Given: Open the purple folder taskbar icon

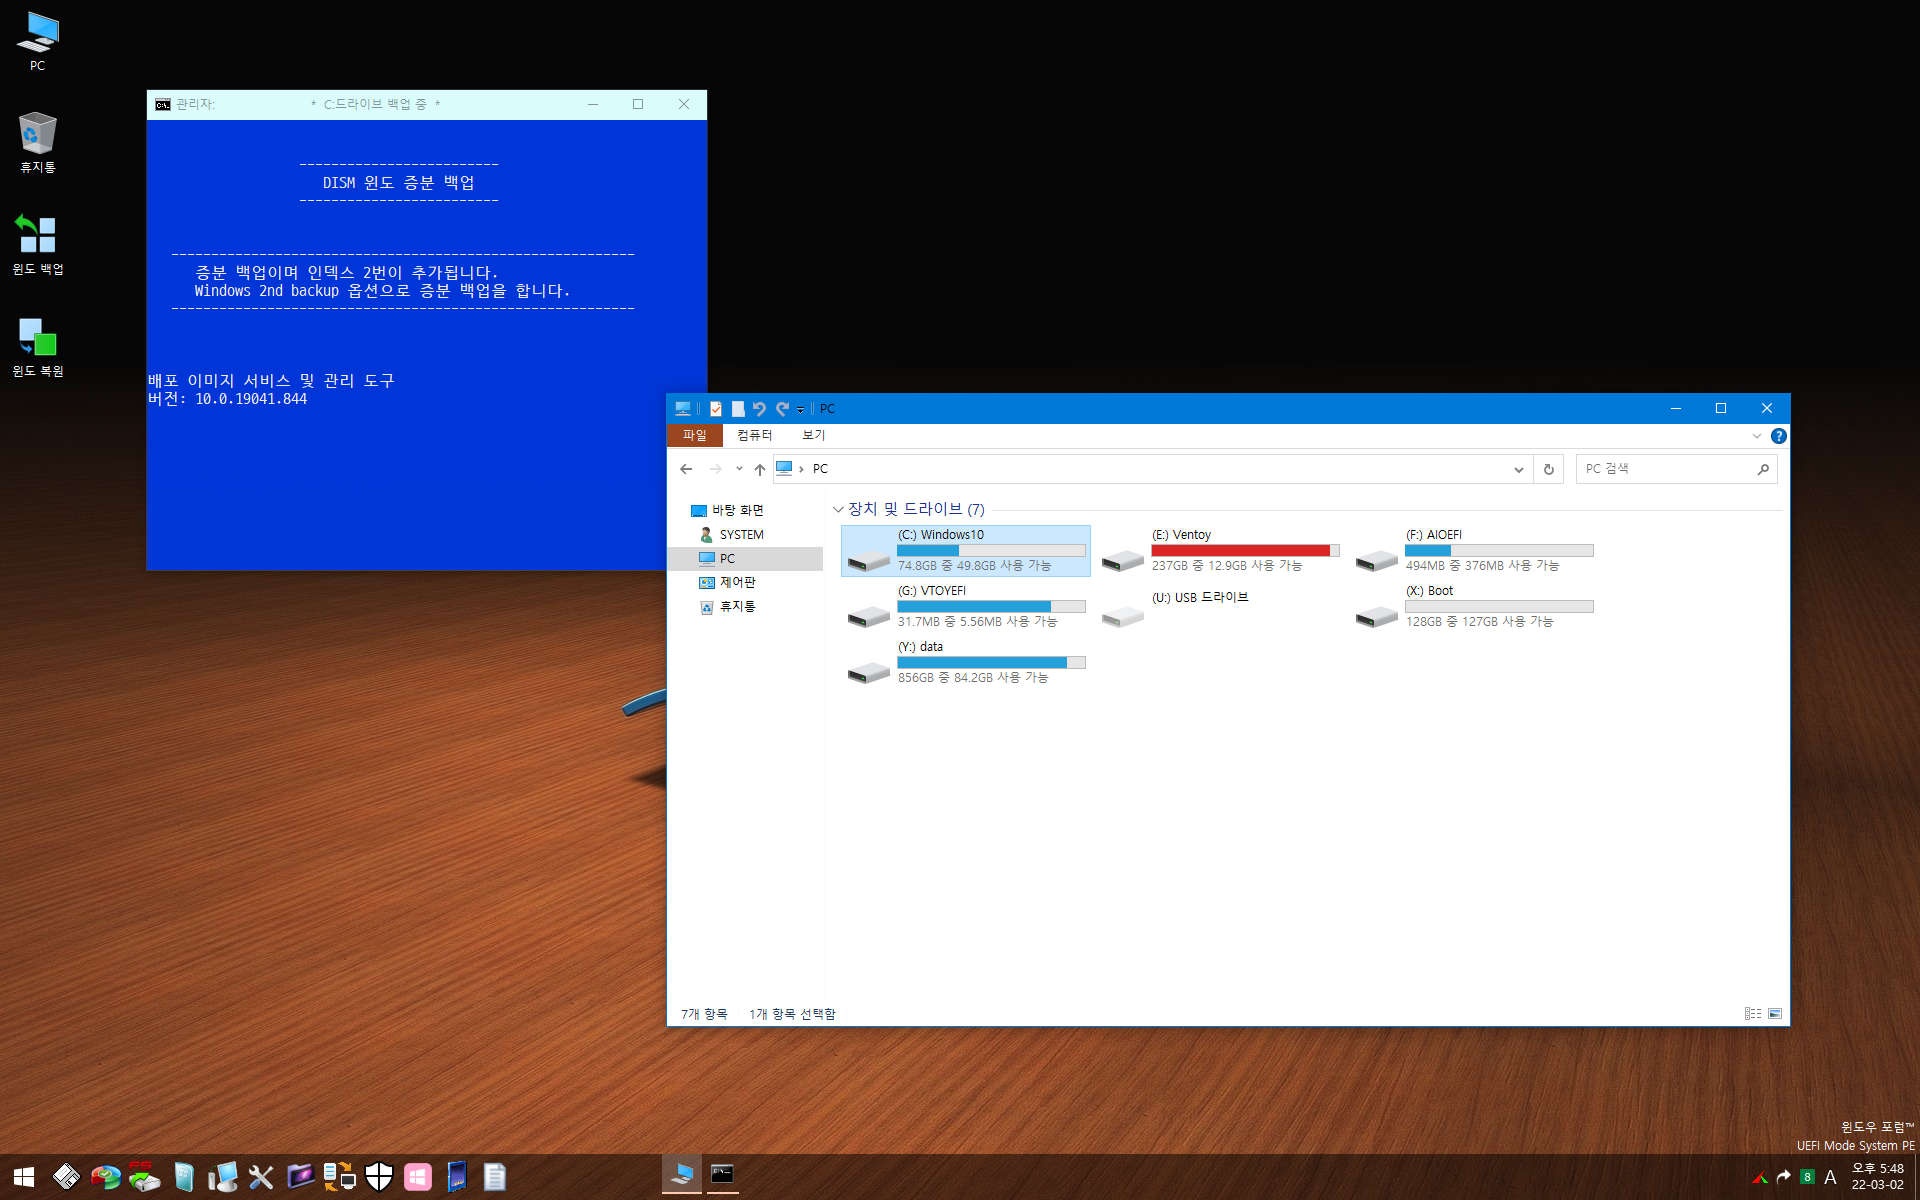Looking at the screenshot, I should [300, 1177].
